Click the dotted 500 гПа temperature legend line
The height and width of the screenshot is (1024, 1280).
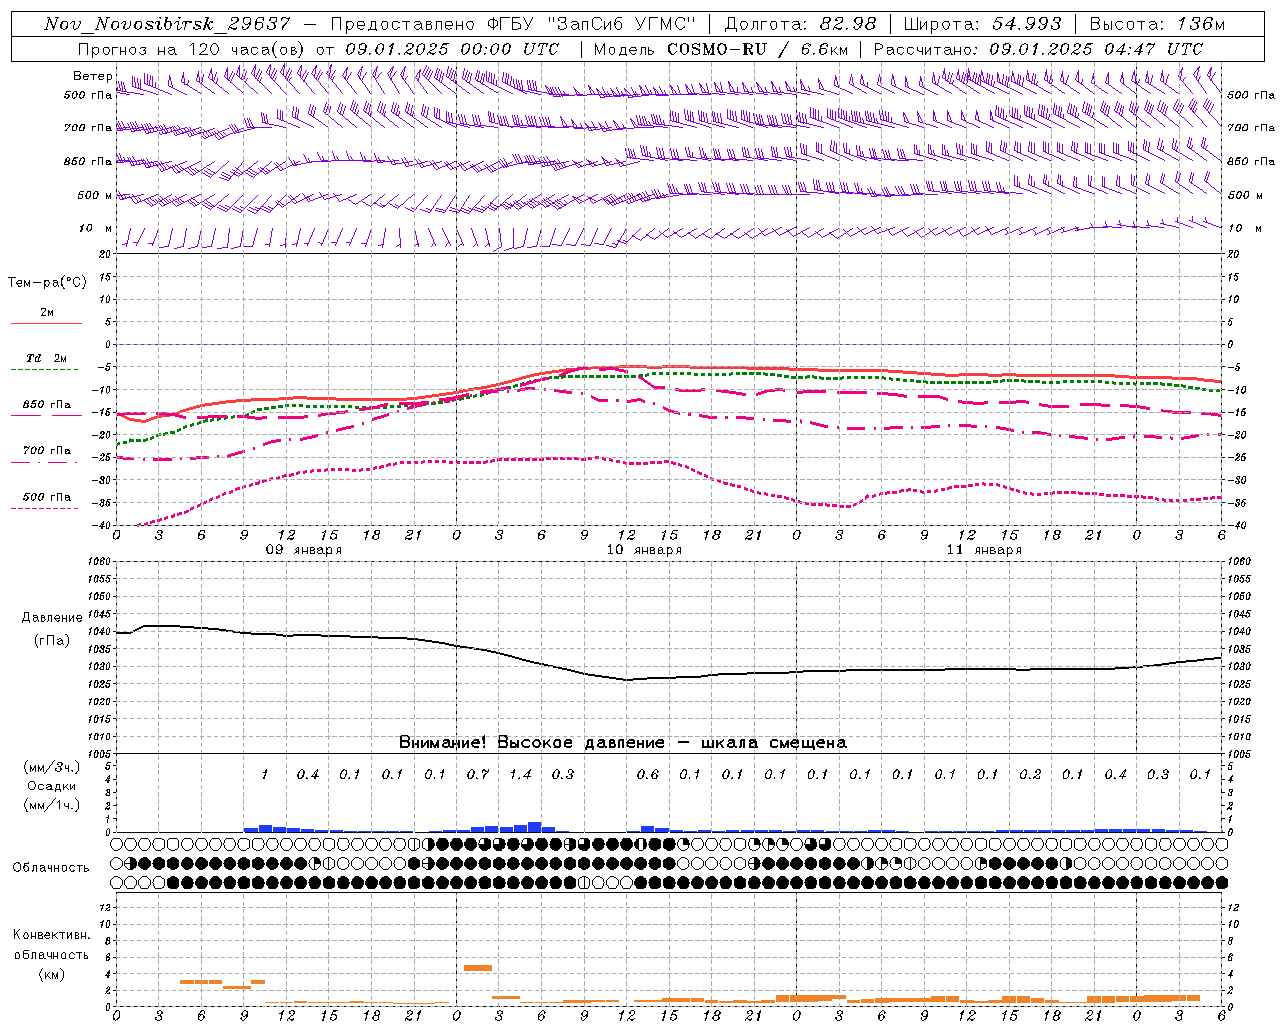pos(46,508)
